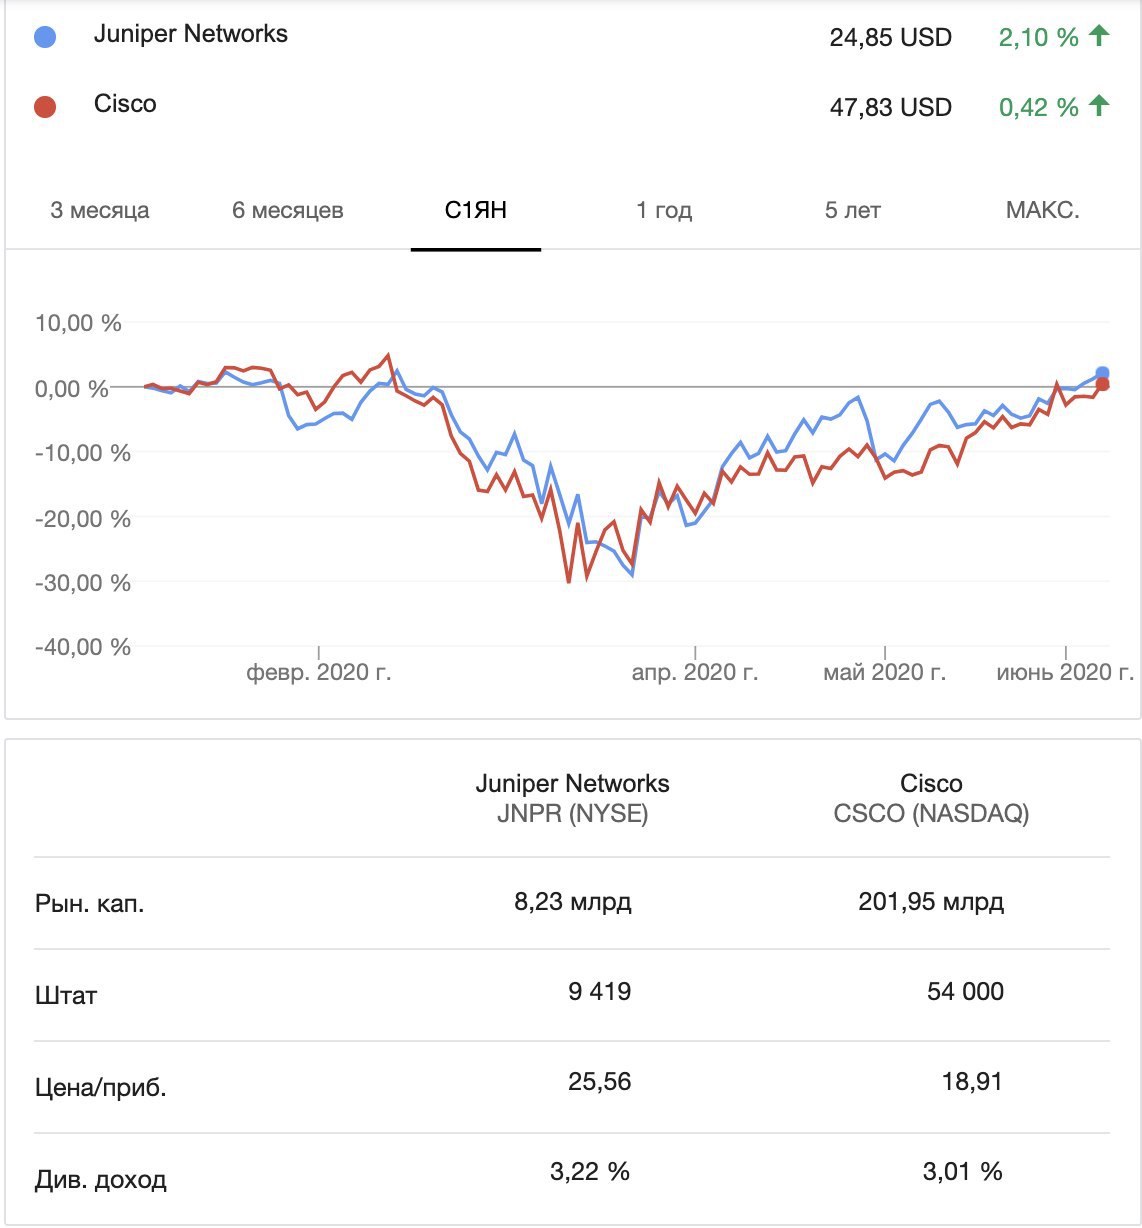Click the Цена/приб. row label

click(x=101, y=1087)
